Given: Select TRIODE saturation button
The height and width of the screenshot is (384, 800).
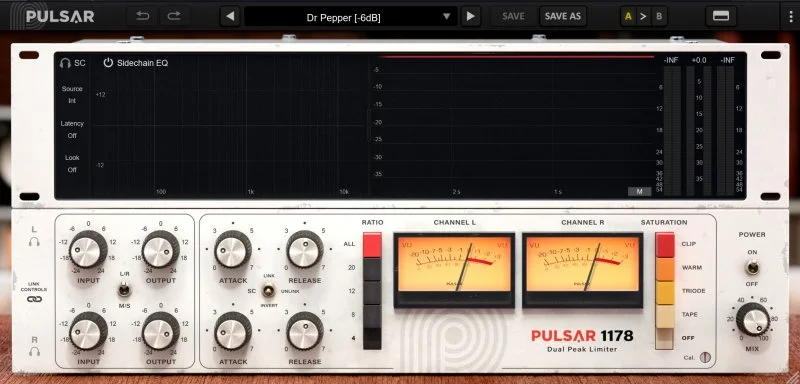Looking at the screenshot, I should (665, 292).
